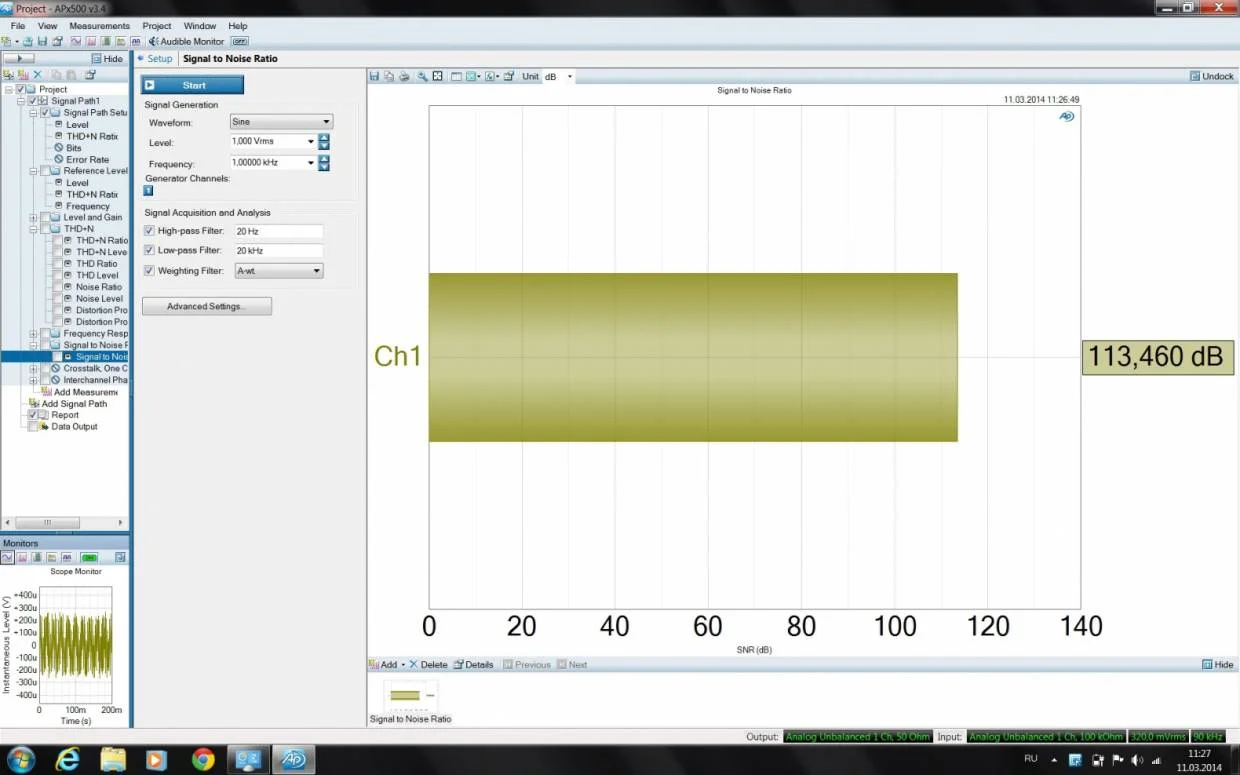Click the save project icon in main toolbar
The width and height of the screenshot is (1240, 775).
42,41
